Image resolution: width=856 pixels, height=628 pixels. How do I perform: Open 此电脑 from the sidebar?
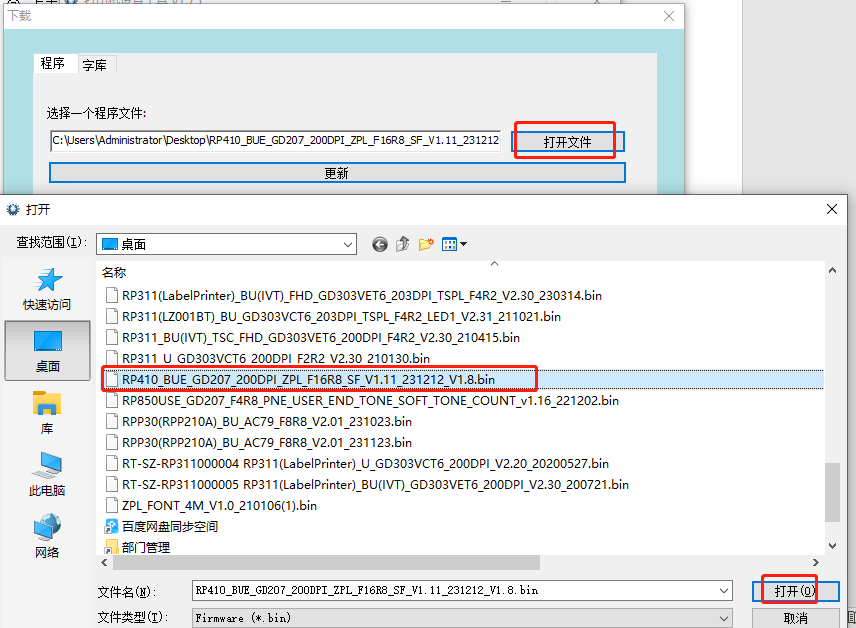click(47, 473)
